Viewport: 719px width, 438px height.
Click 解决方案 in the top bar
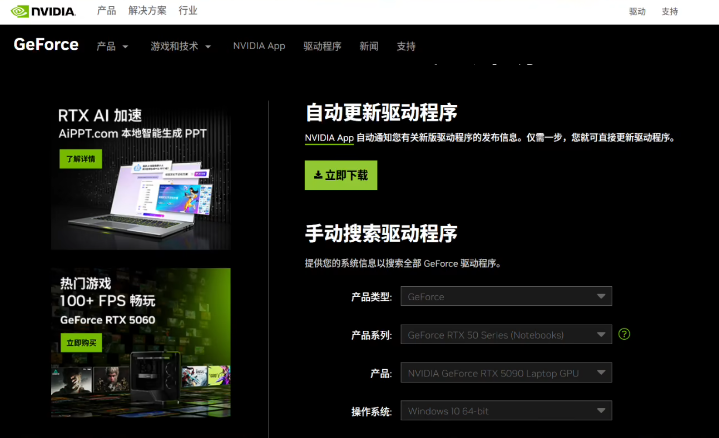point(147,11)
